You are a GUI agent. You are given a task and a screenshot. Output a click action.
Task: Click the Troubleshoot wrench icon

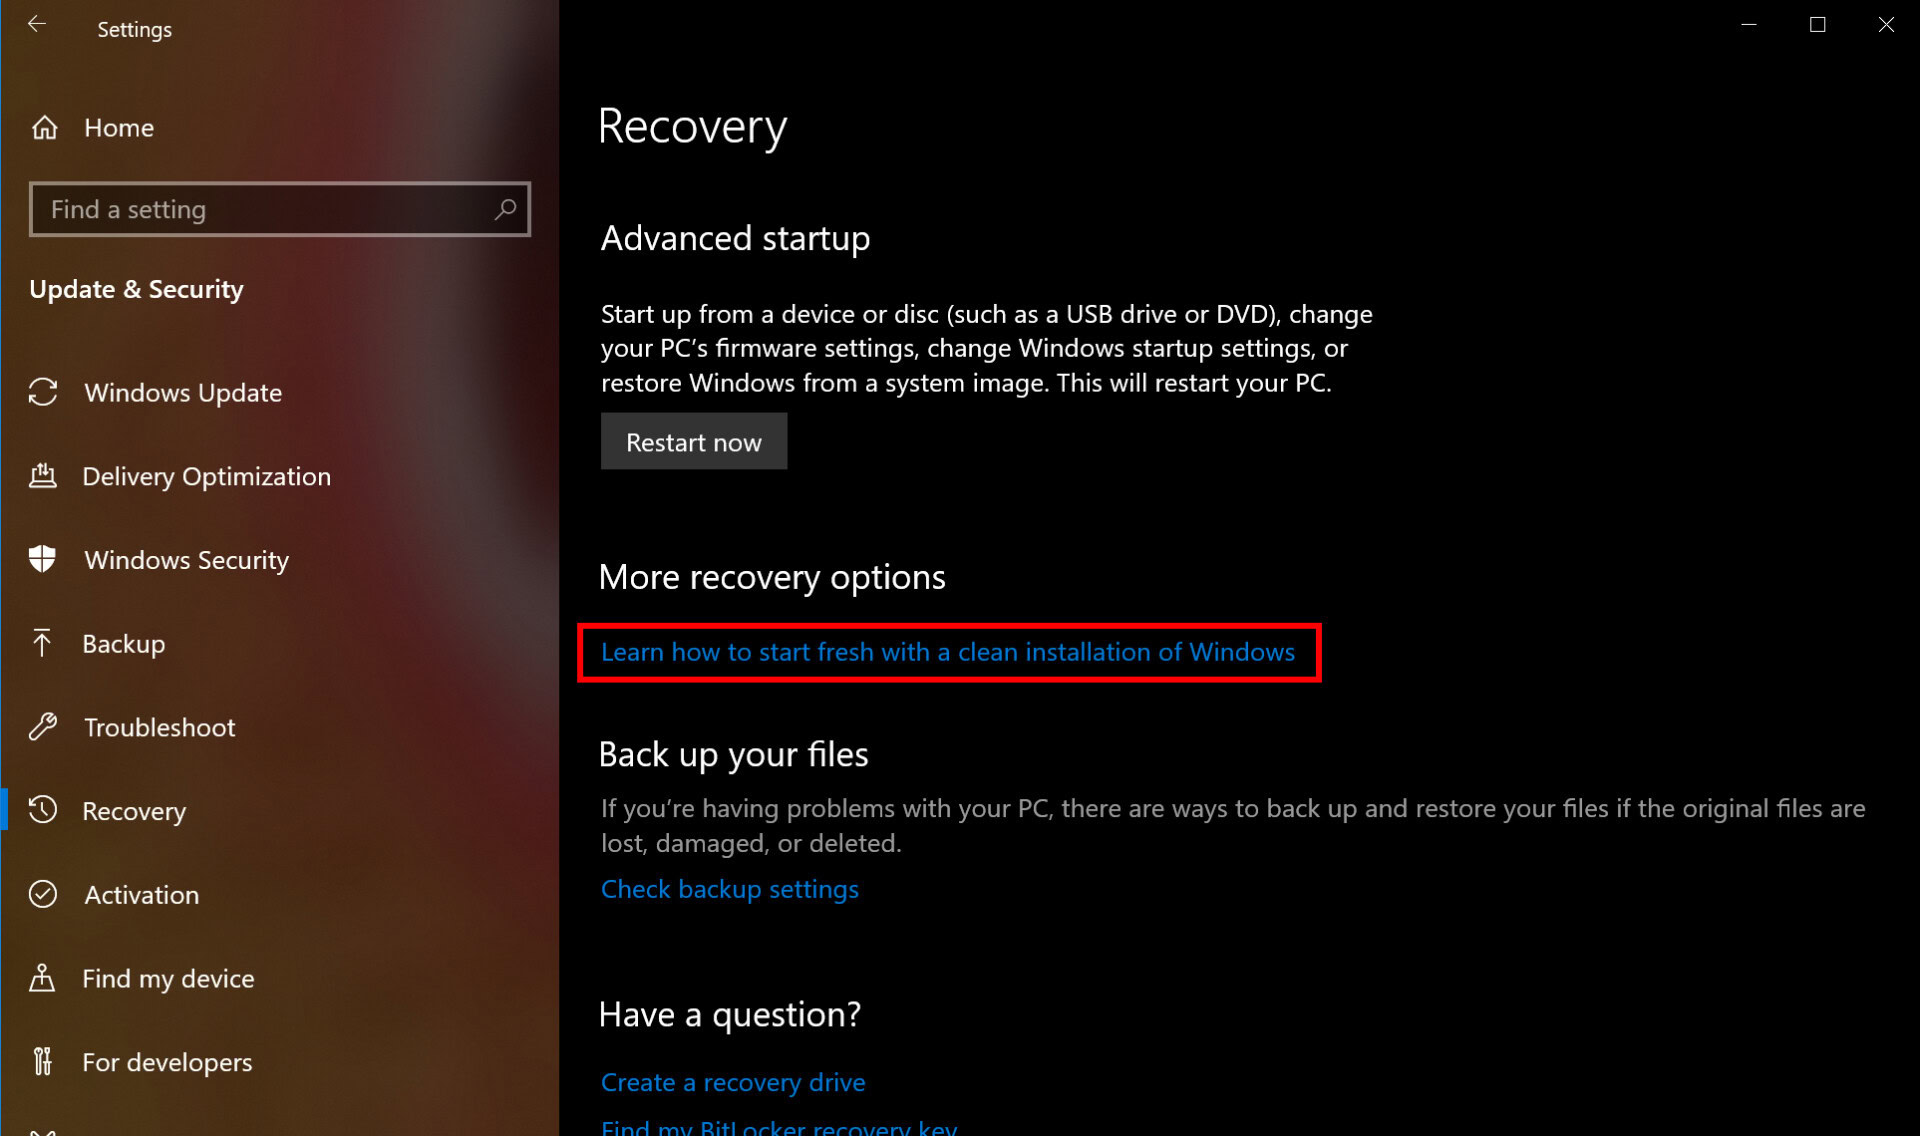pyautogui.click(x=45, y=726)
